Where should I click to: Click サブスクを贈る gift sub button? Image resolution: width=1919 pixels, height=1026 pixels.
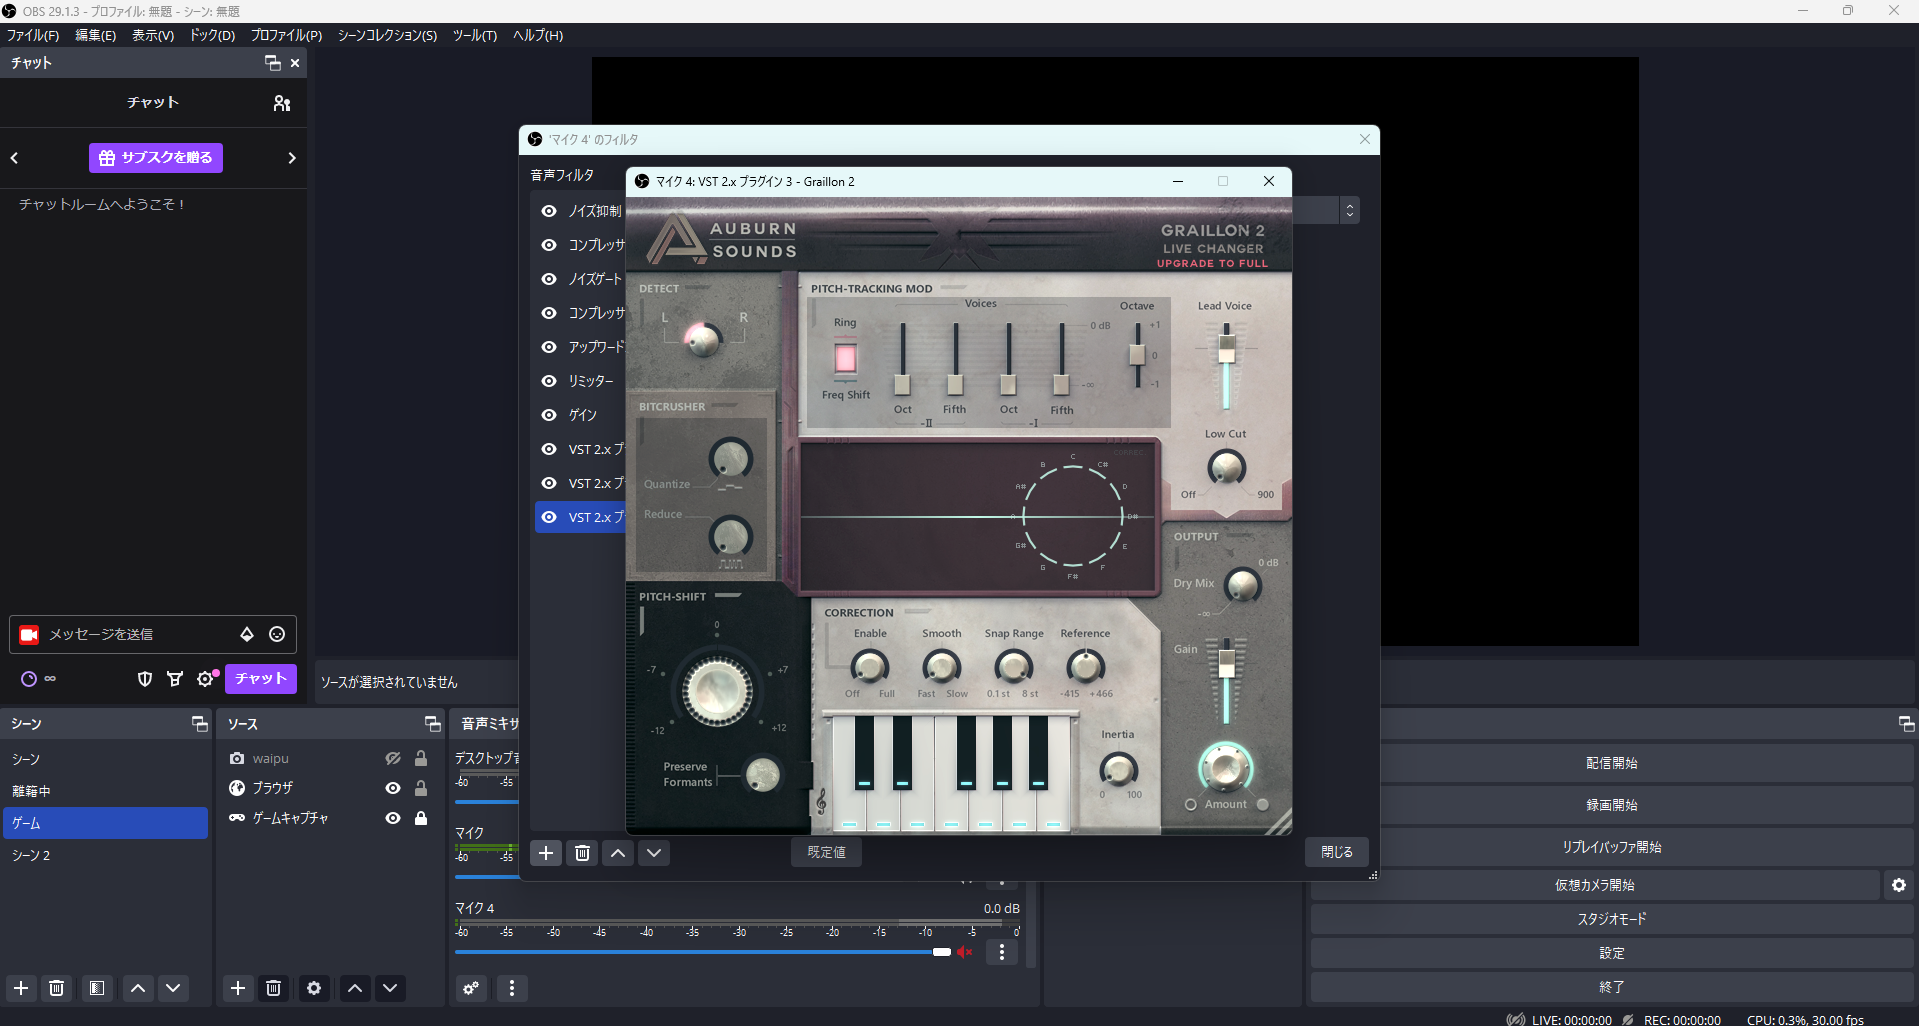(156, 158)
